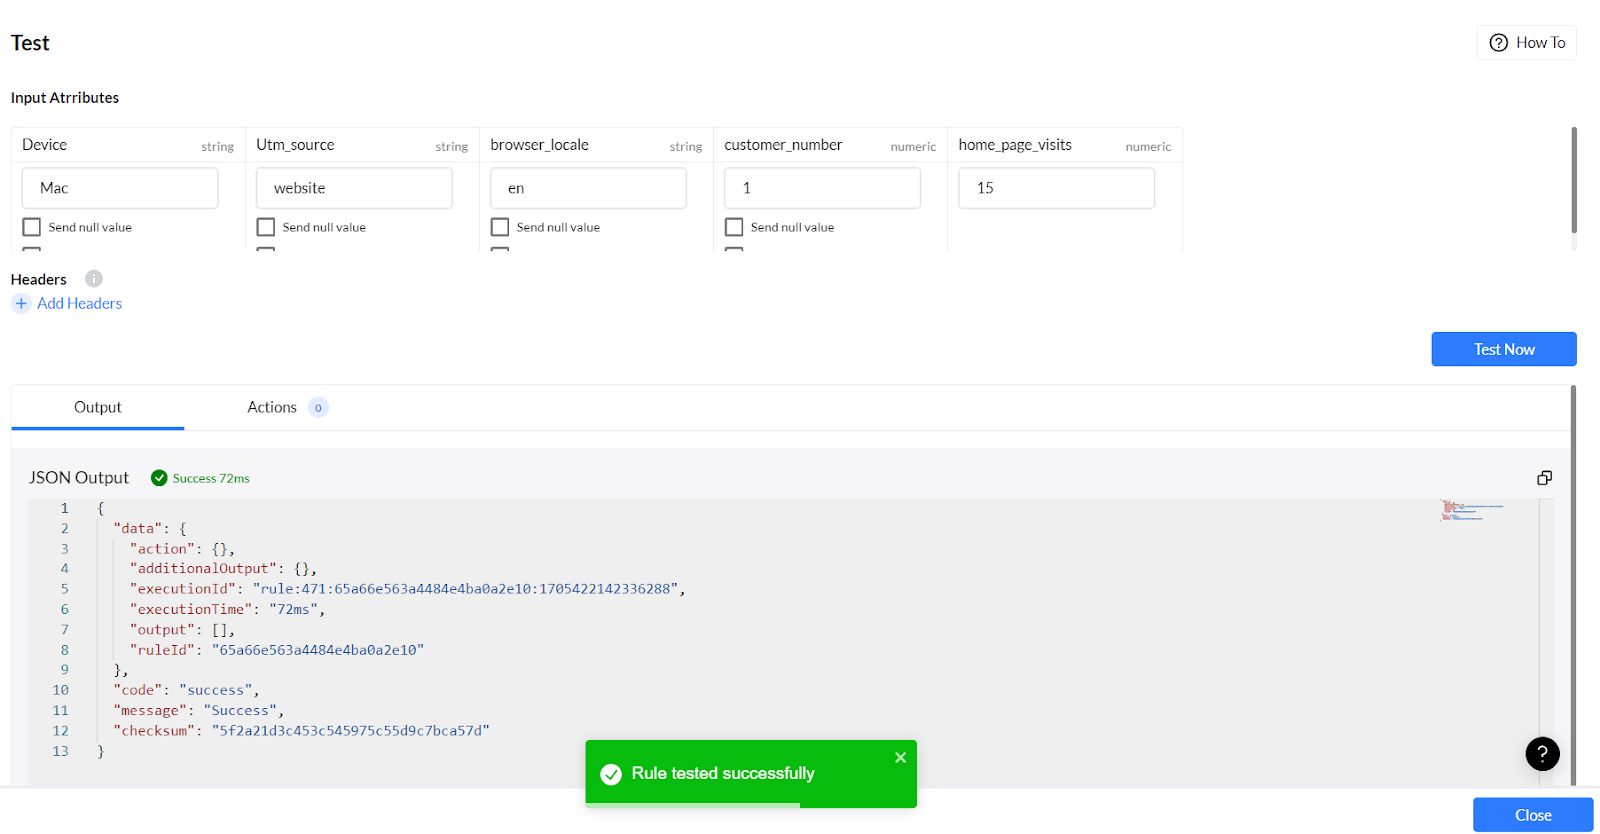Click the "additionalOutput" line in JSON
This screenshot has height=834, width=1600.
click(x=223, y=569)
